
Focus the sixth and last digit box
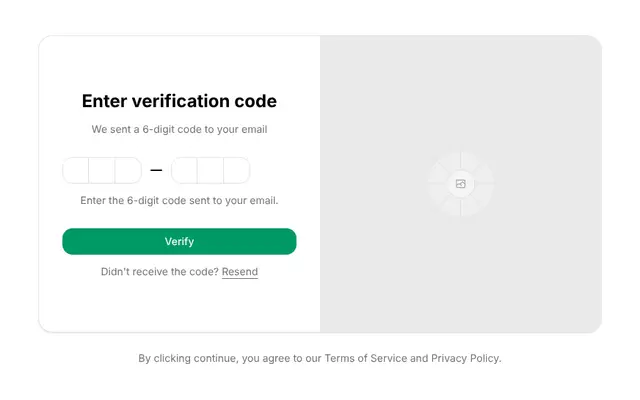[237, 170]
